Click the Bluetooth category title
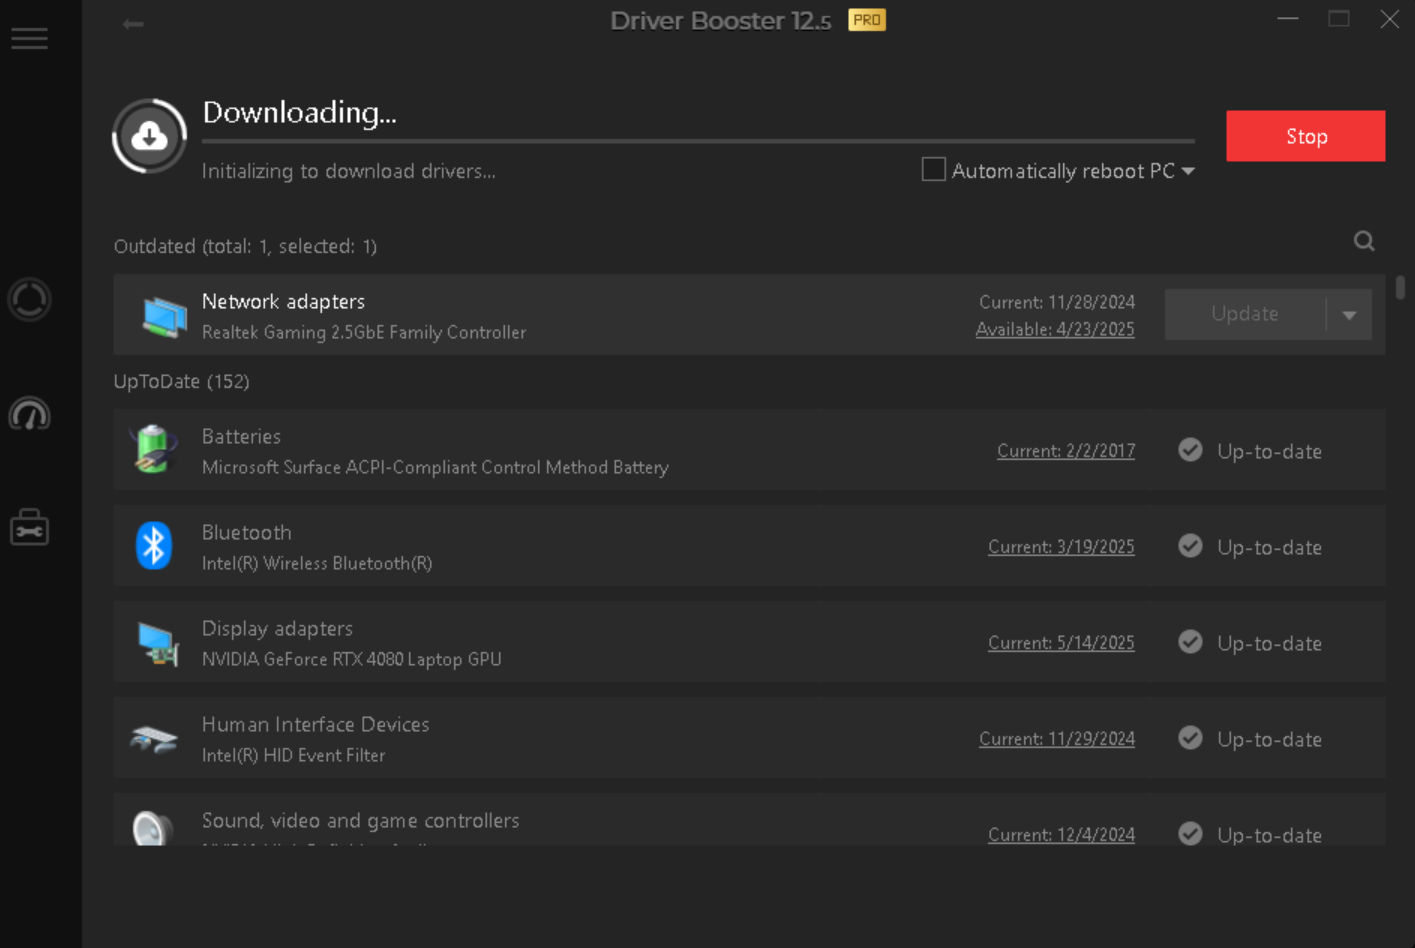 tap(247, 532)
